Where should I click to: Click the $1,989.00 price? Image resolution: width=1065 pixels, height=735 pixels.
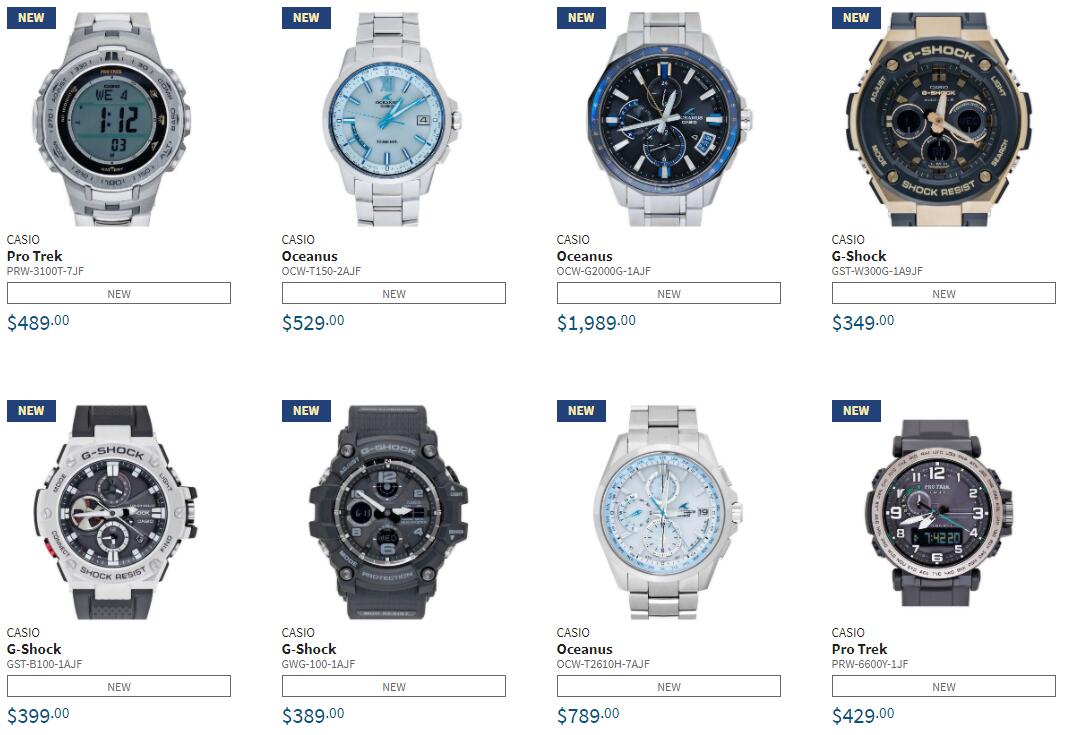[596, 322]
